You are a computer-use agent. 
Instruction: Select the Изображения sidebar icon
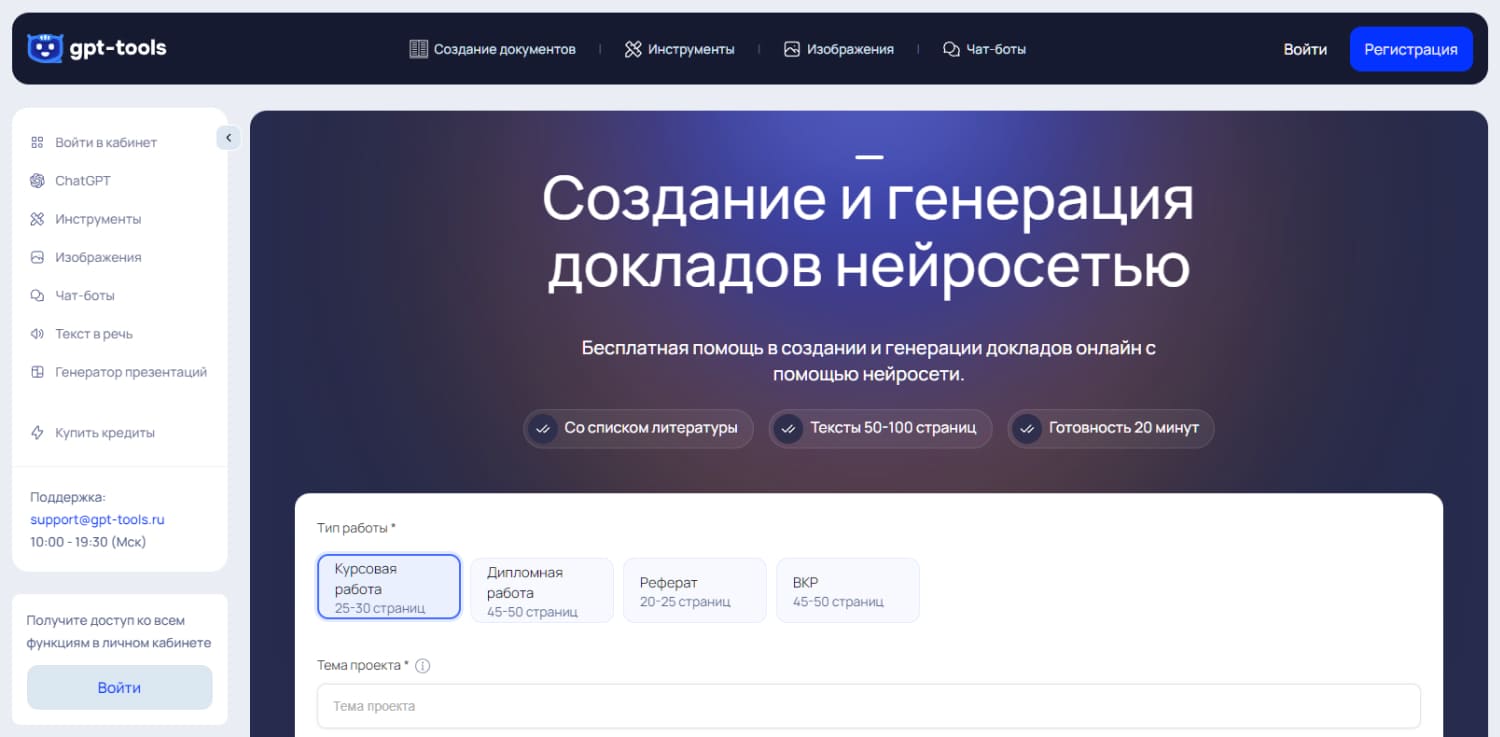(x=38, y=256)
